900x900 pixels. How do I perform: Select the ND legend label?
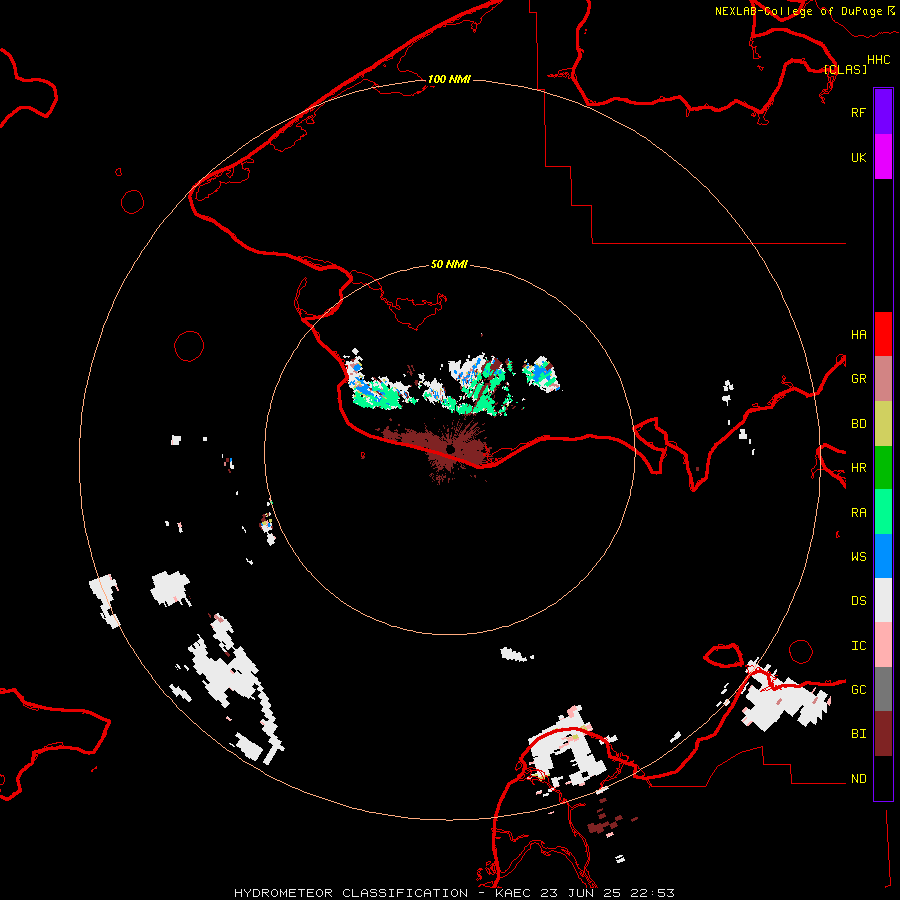858,778
